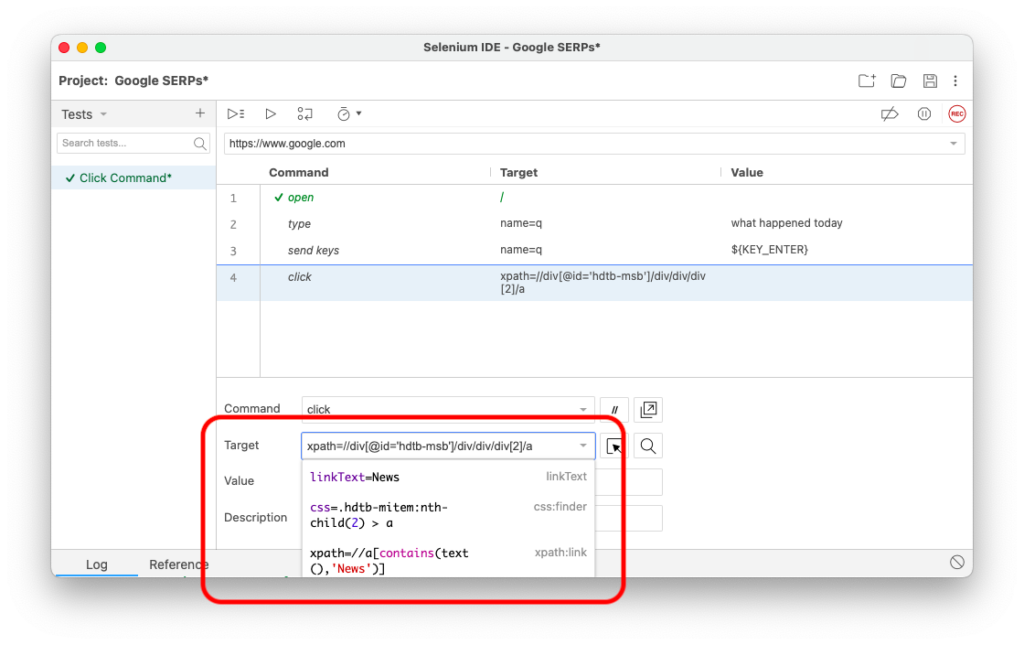Select target element in page icon
Screen dimensions: 1024x645
(x=614, y=446)
